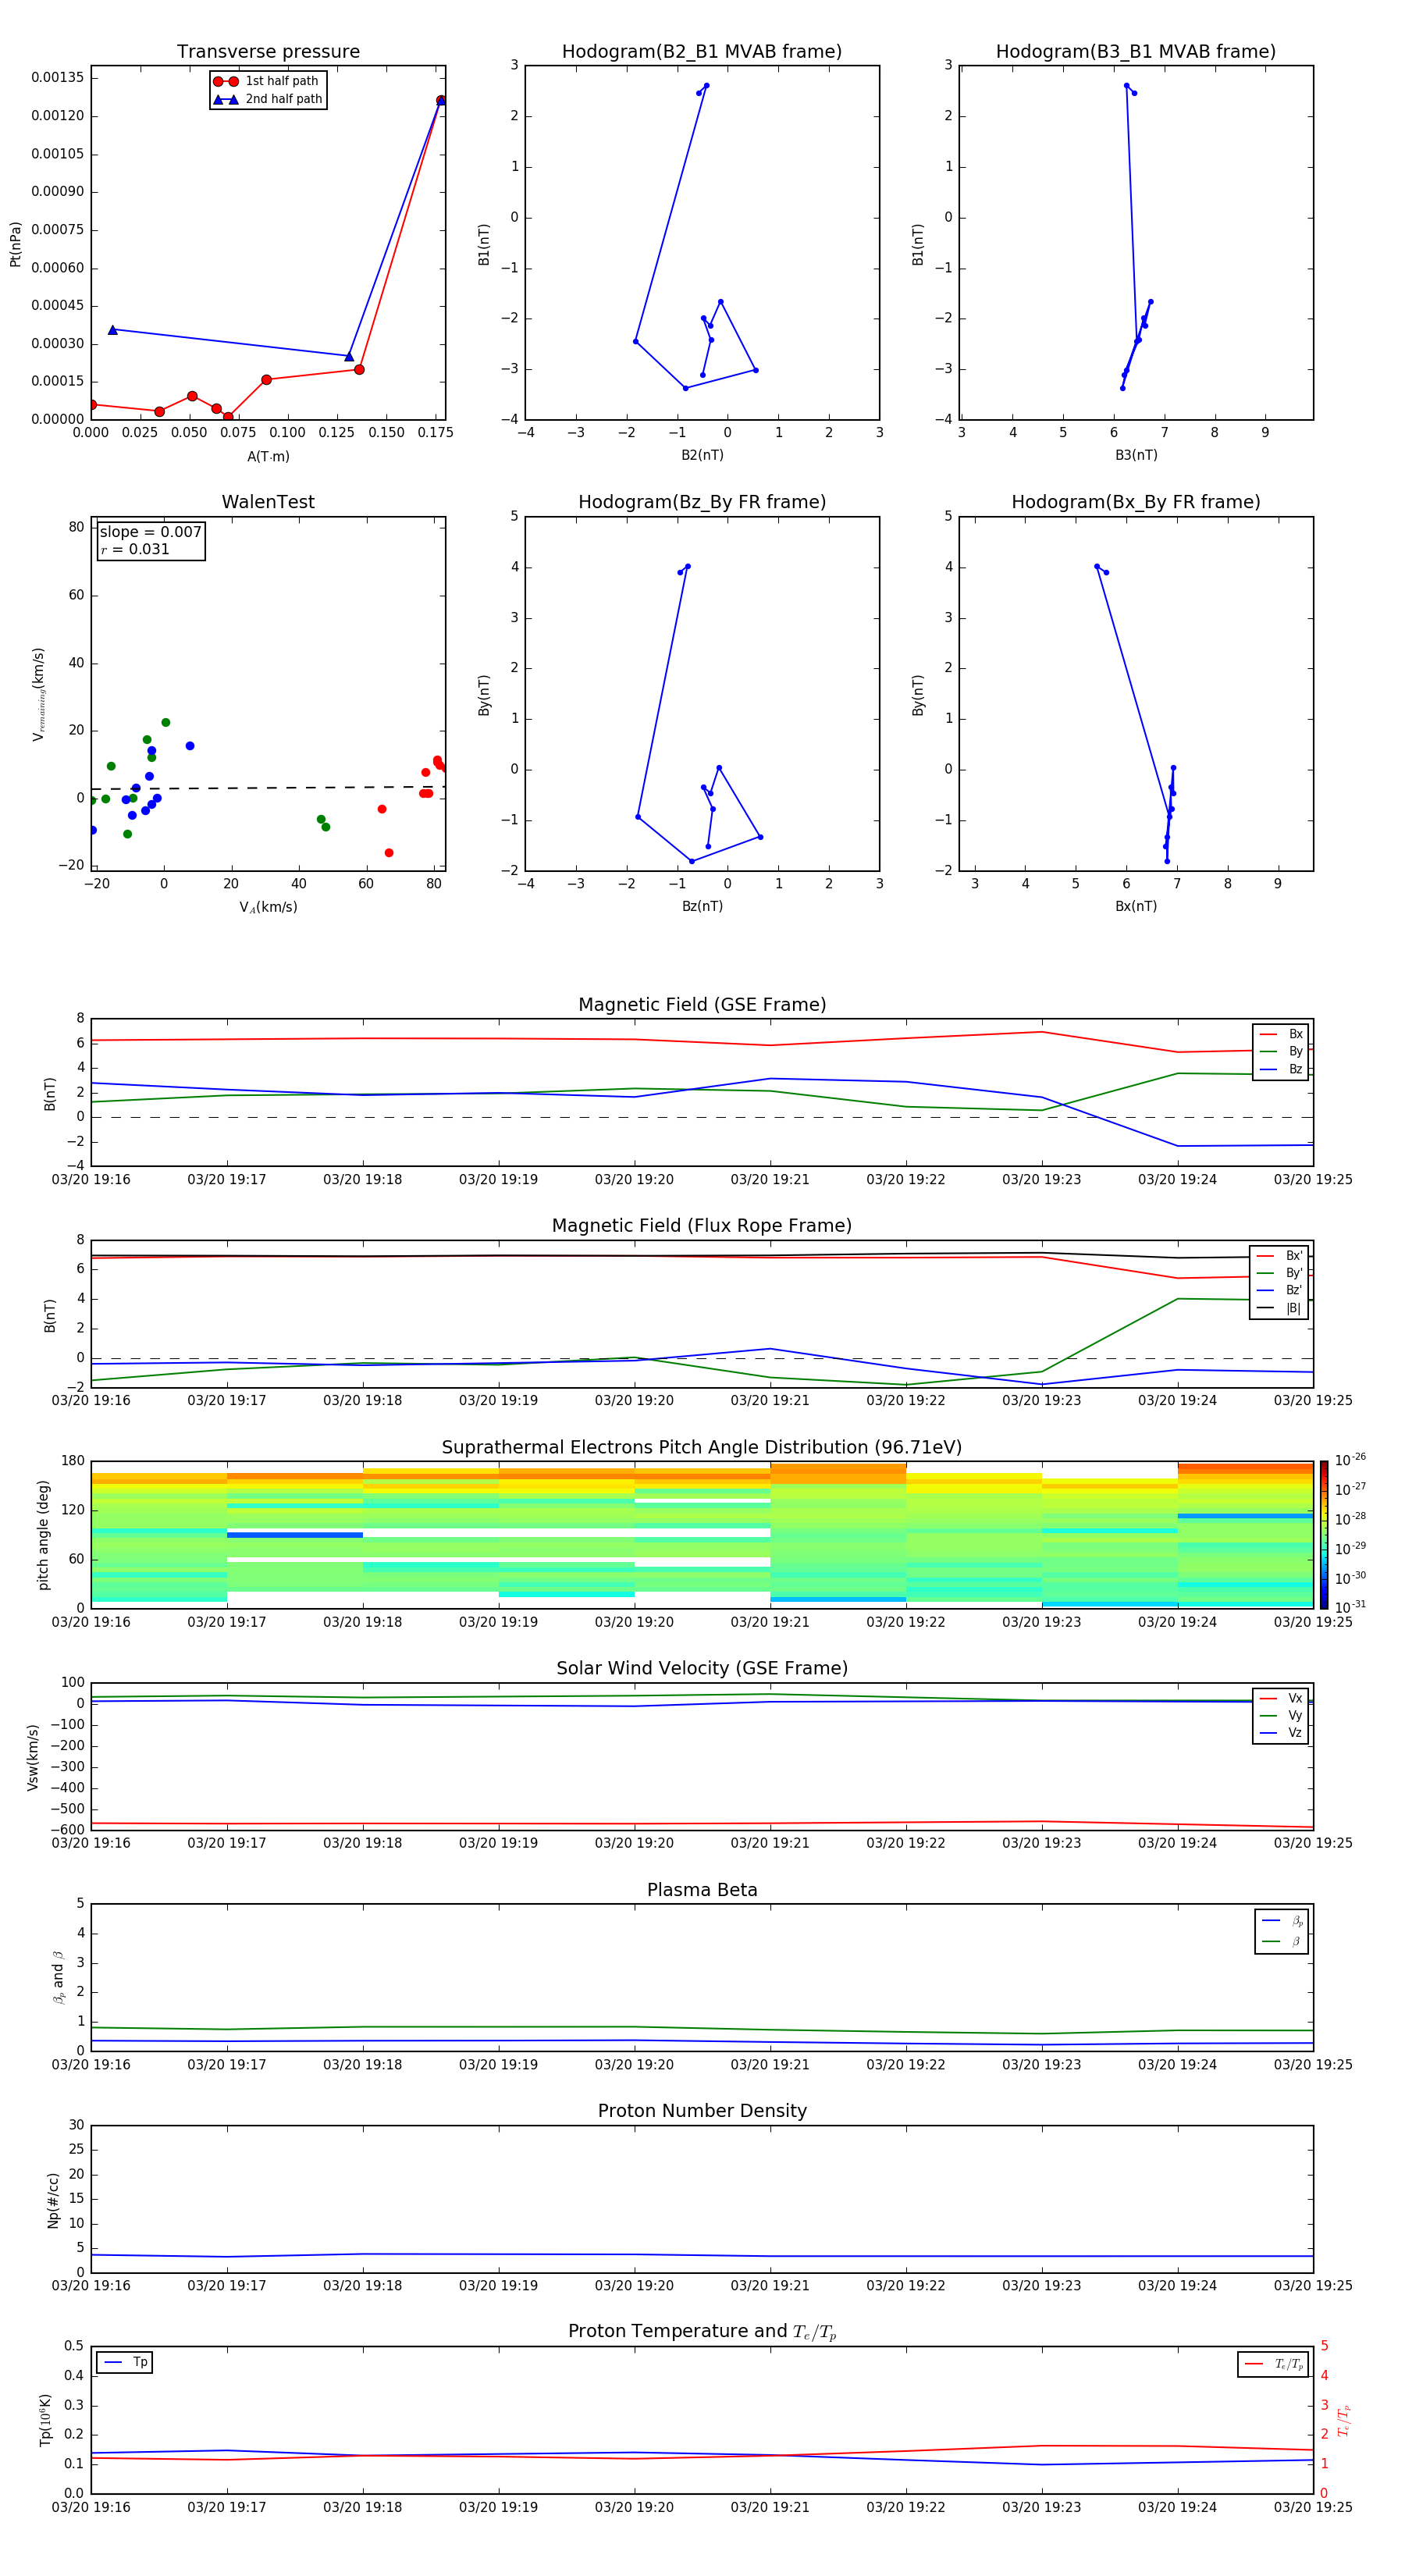Screen dimensions: 1405x2576
Task: Click the 'Vremaining(km/s)' y-axis label
Action: [x=39, y=694]
